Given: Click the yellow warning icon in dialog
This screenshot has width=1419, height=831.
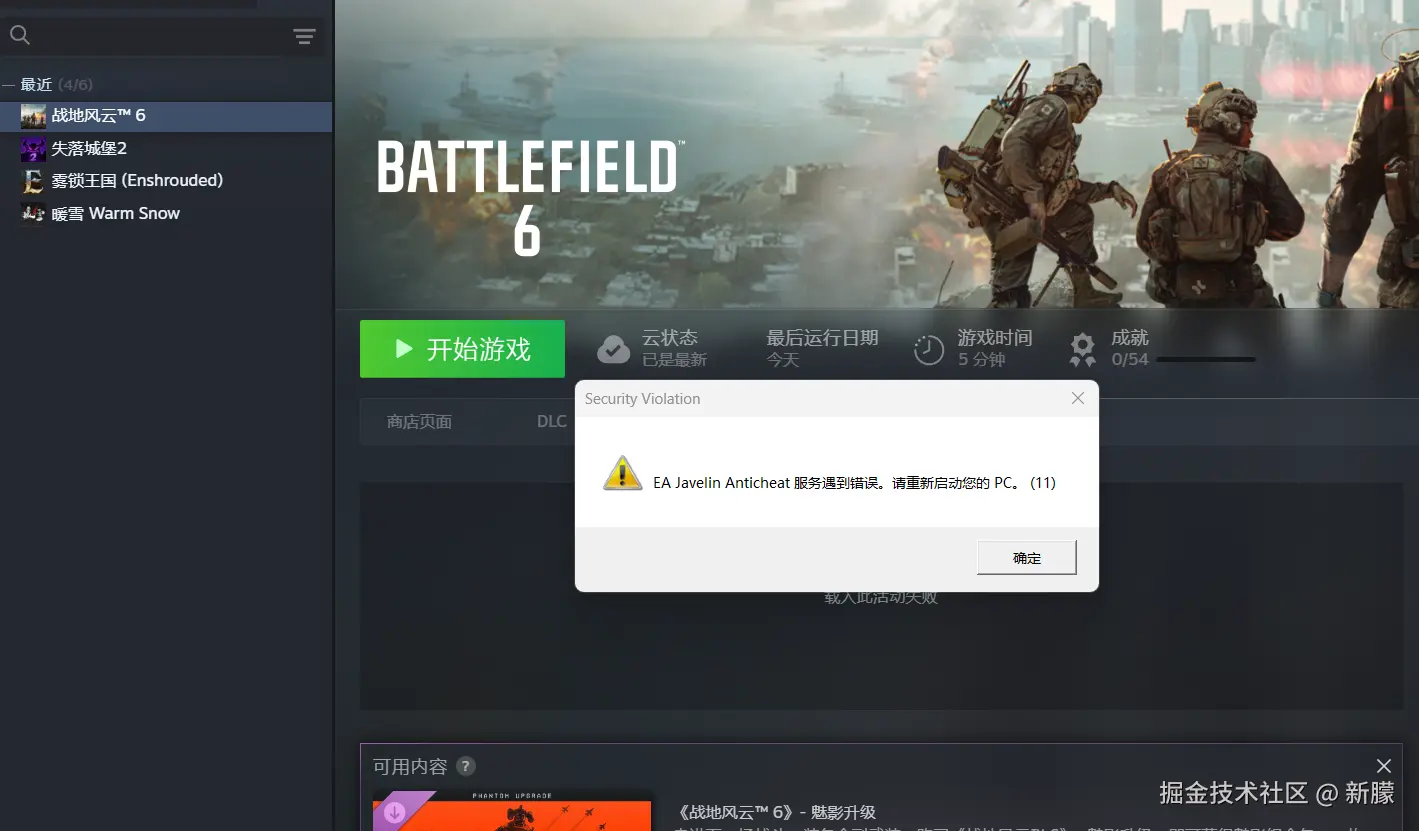Looking at the screenshot, I should tap(622, 473).
